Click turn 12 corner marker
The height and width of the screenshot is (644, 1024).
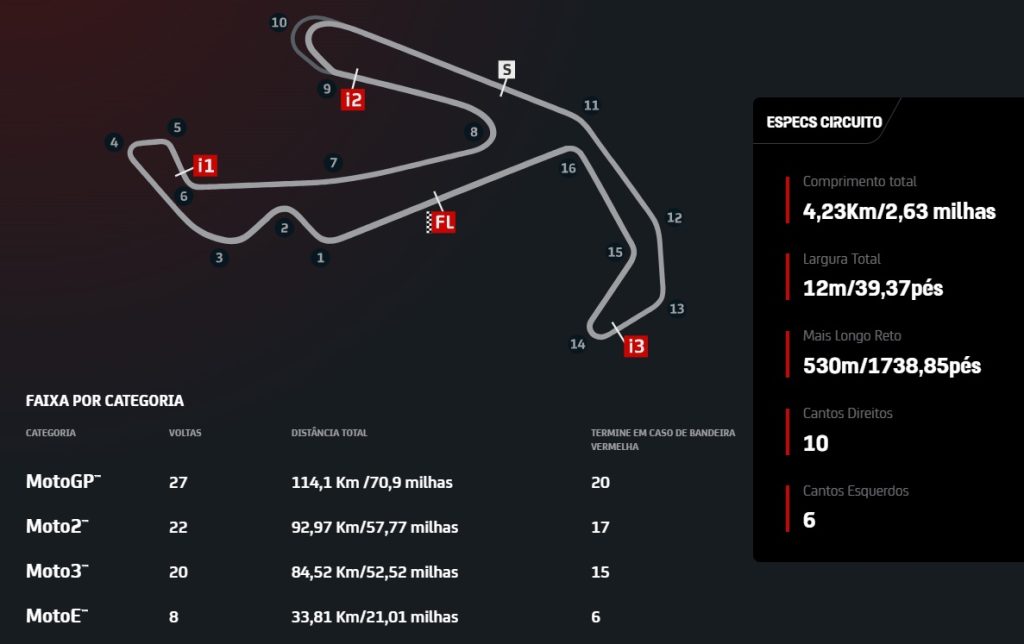(674, 217)
